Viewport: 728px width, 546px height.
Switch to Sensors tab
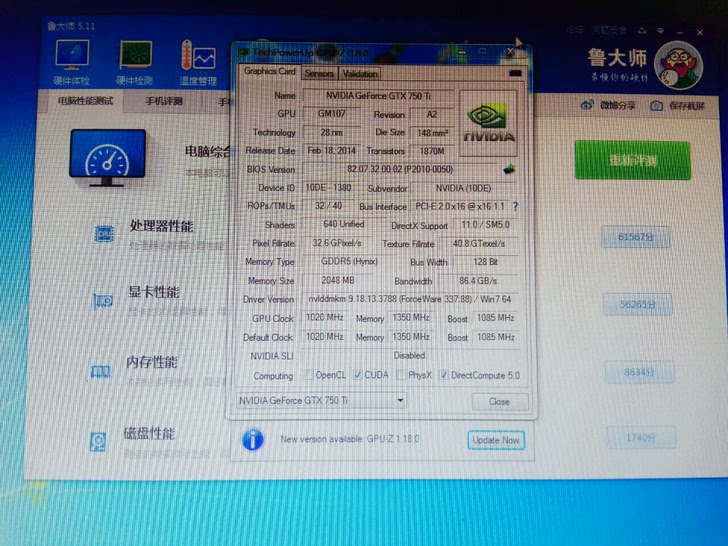(319, 73)
